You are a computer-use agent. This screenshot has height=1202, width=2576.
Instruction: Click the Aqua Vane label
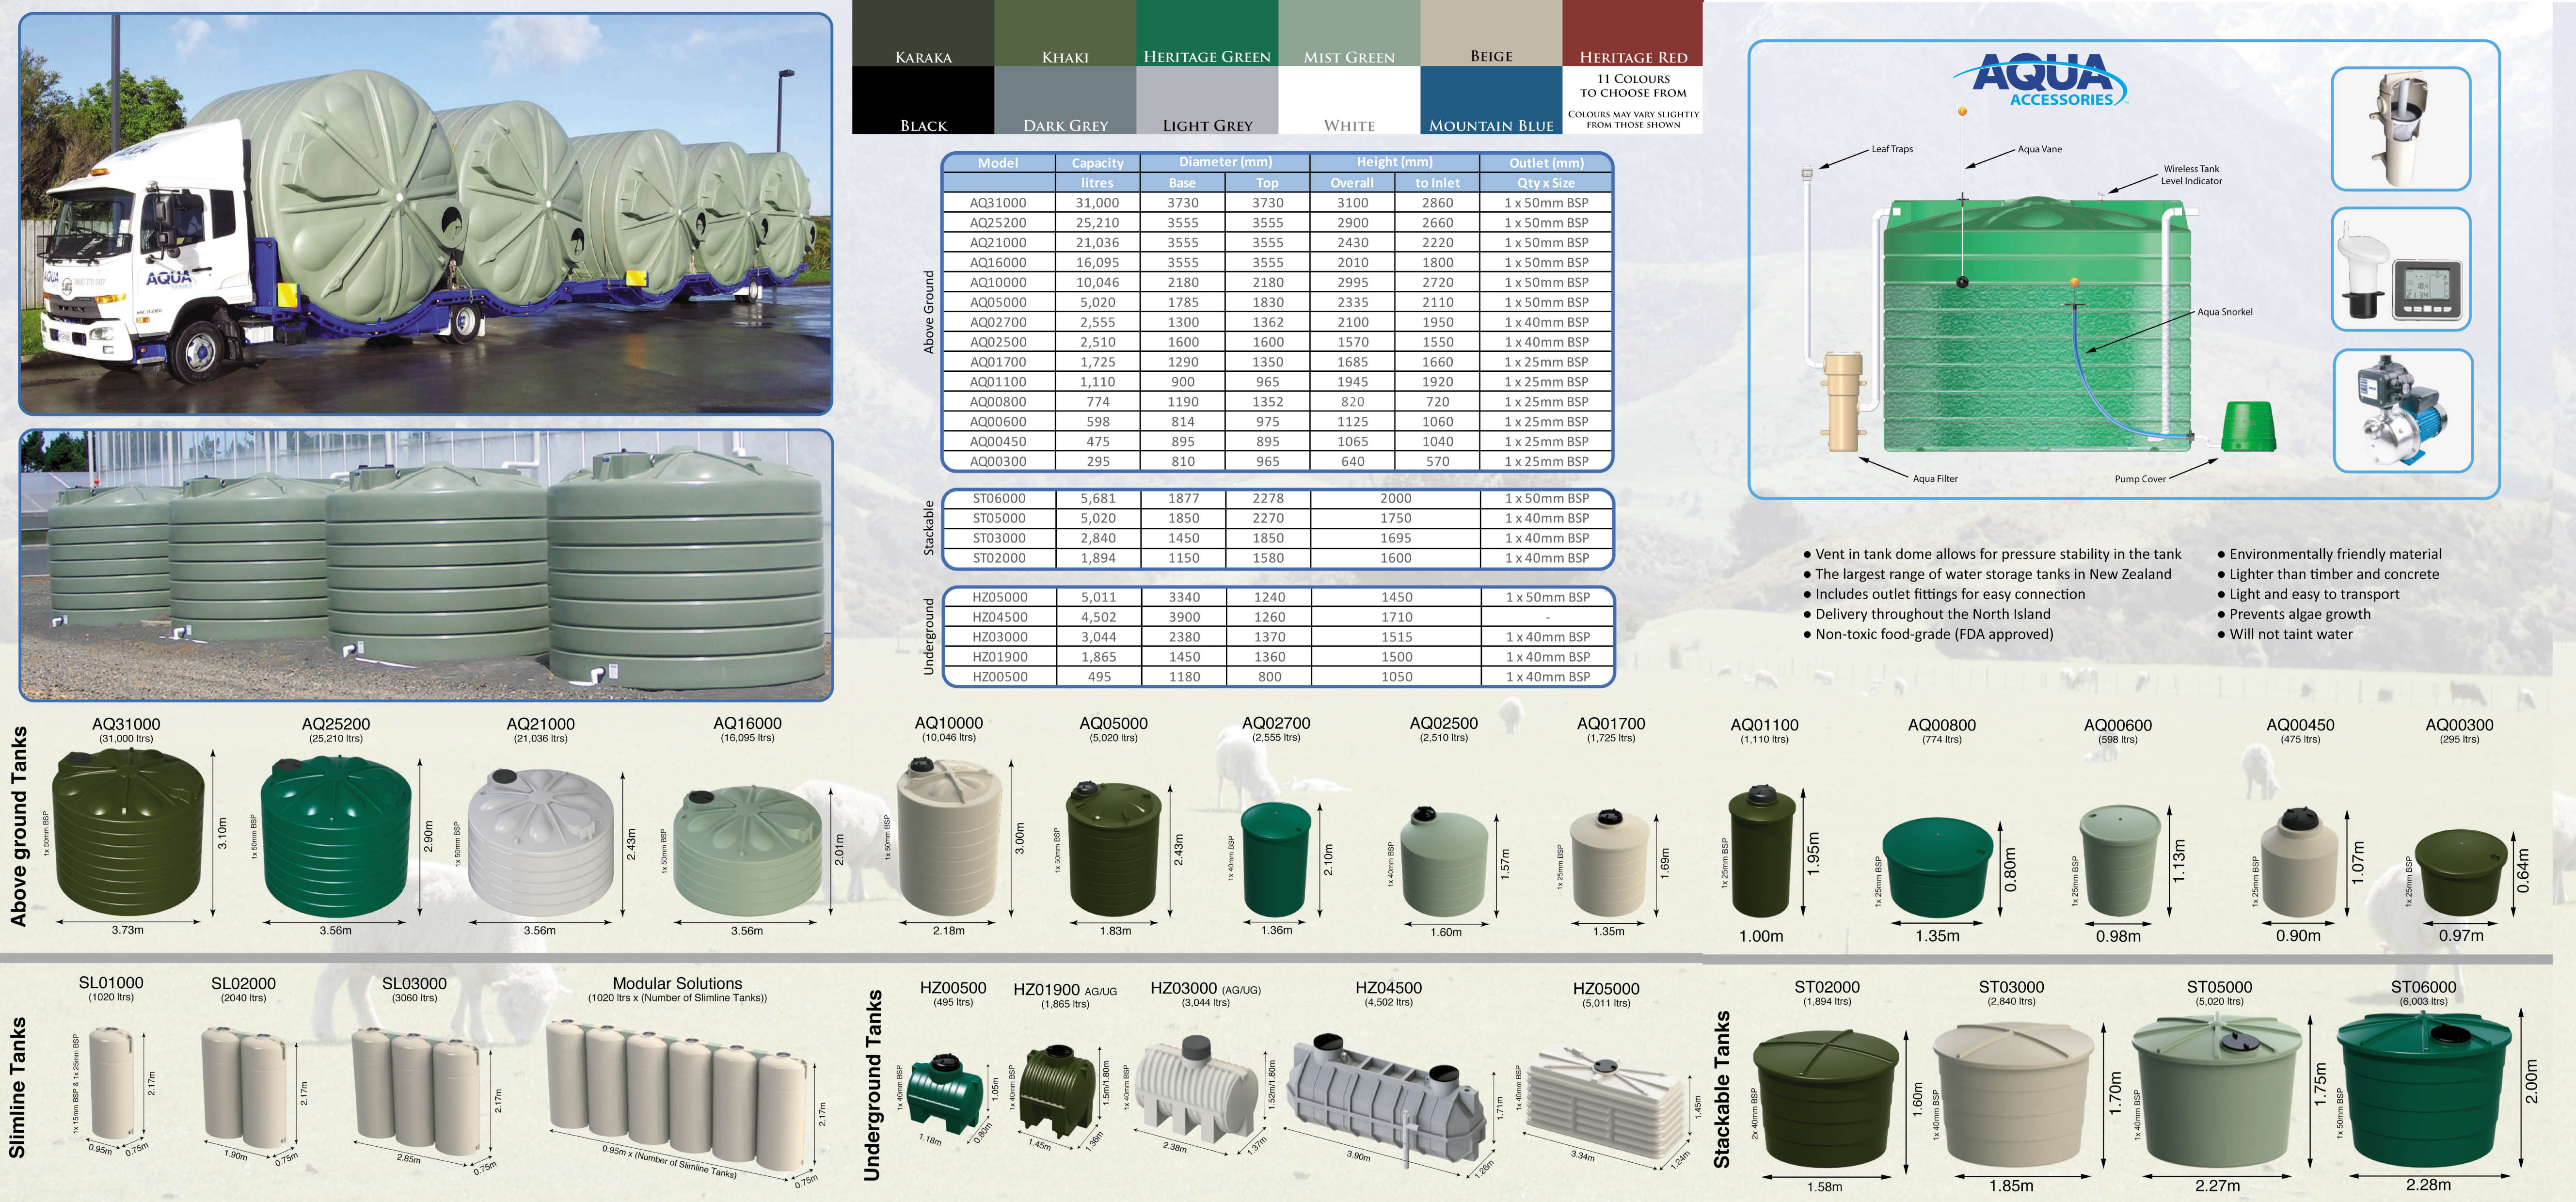click(2039, 149)
